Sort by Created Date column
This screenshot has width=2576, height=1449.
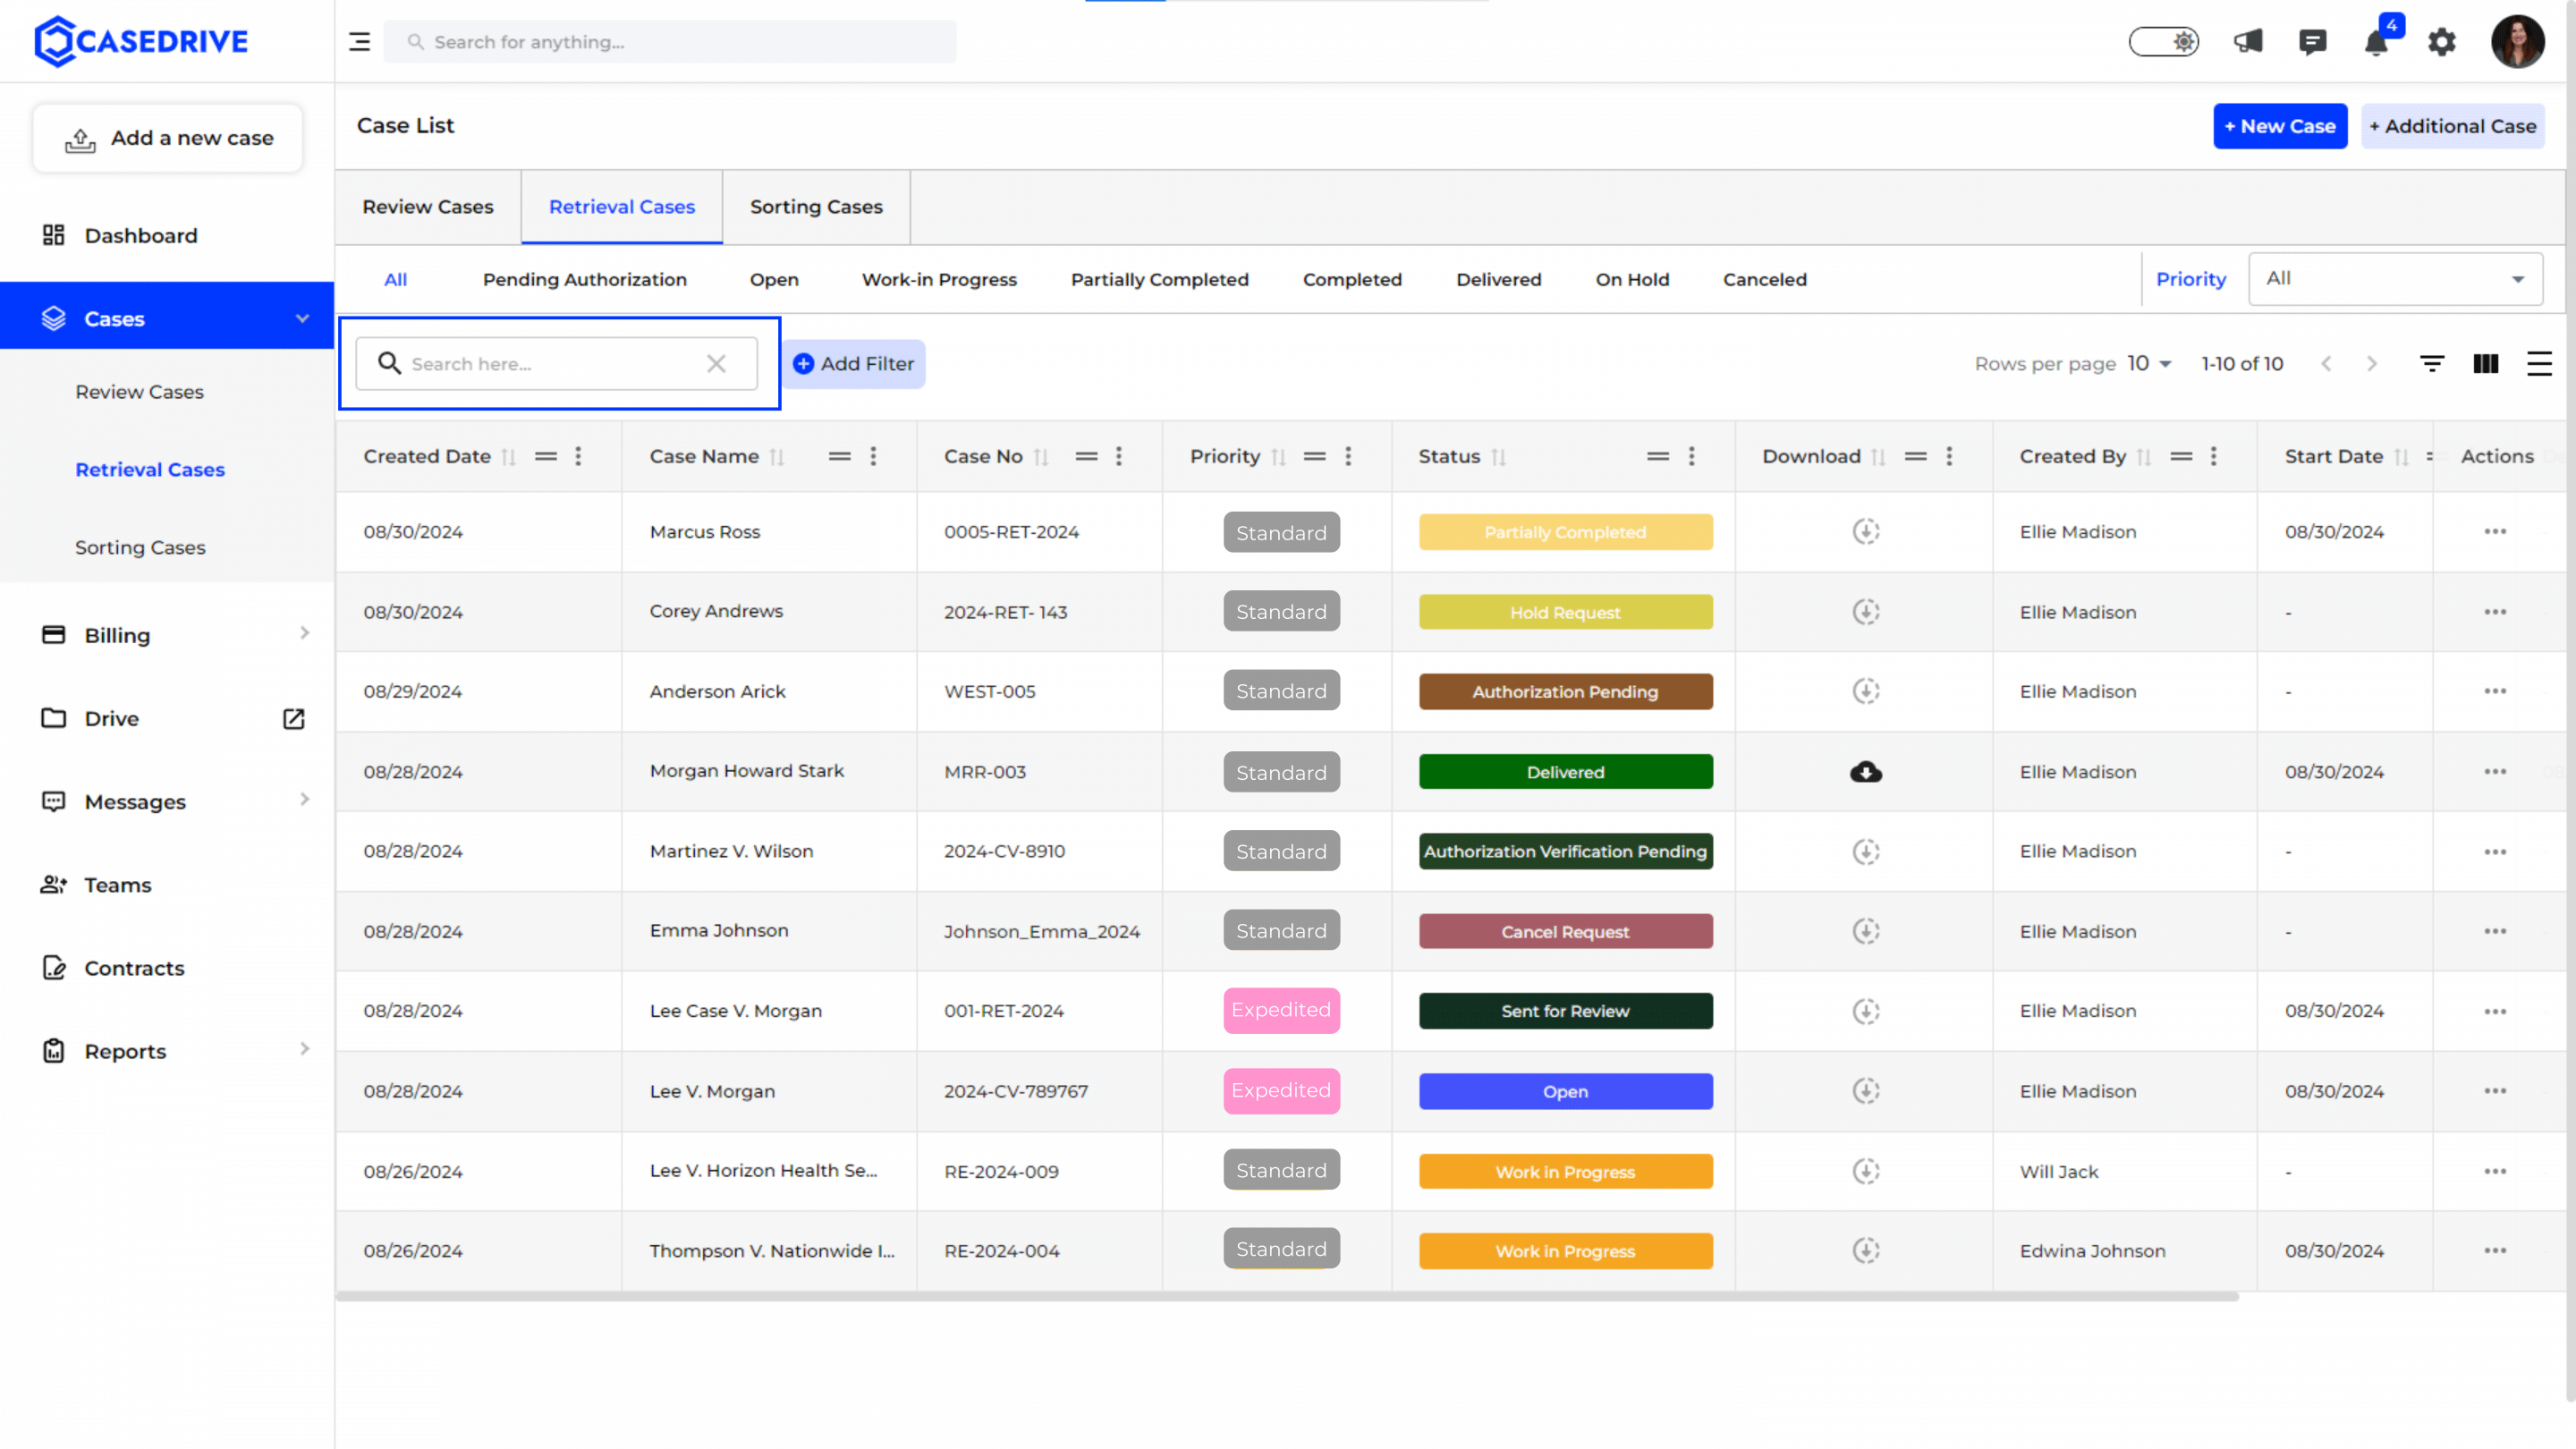click(x=508, y=457)
